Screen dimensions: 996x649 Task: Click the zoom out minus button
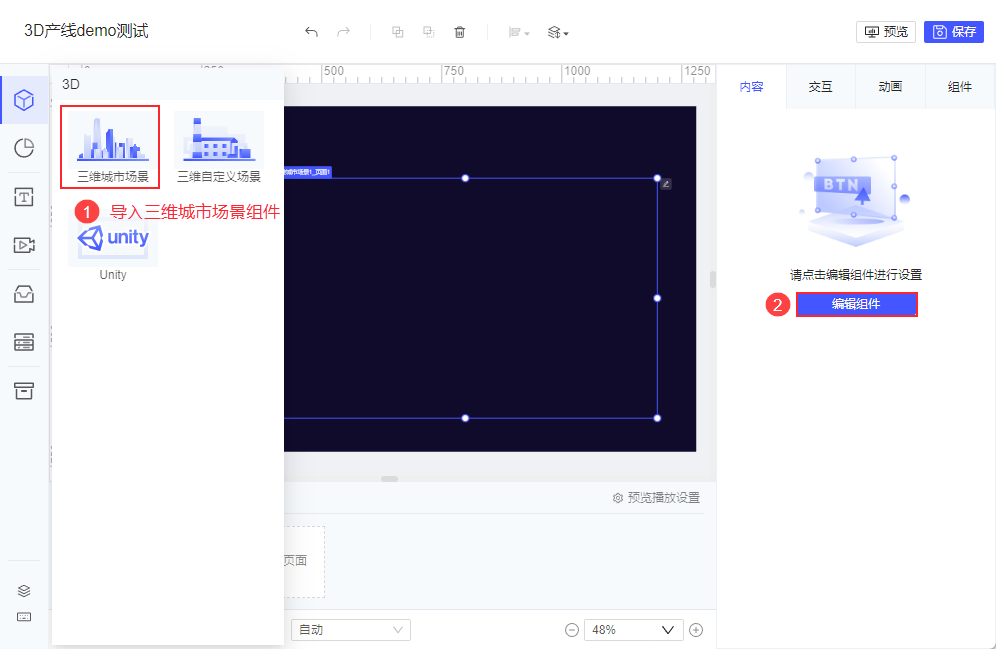click(x=572, y=630)
